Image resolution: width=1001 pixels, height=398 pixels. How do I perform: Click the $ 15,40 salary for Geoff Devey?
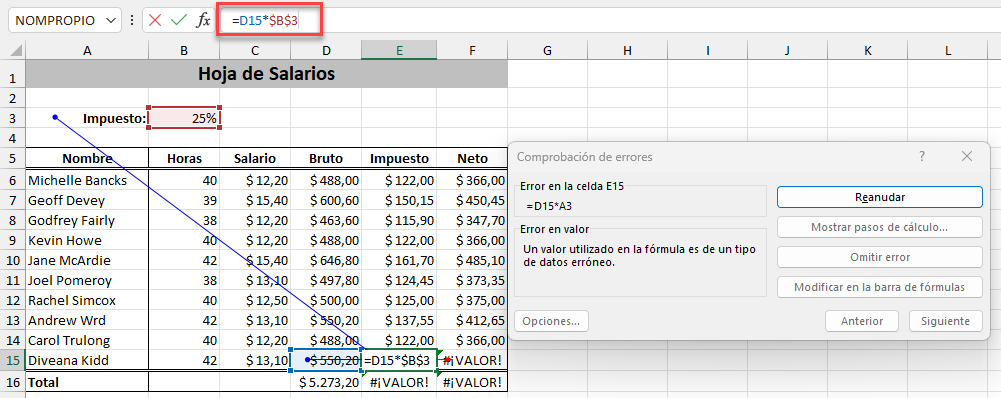tap(255, 201)
